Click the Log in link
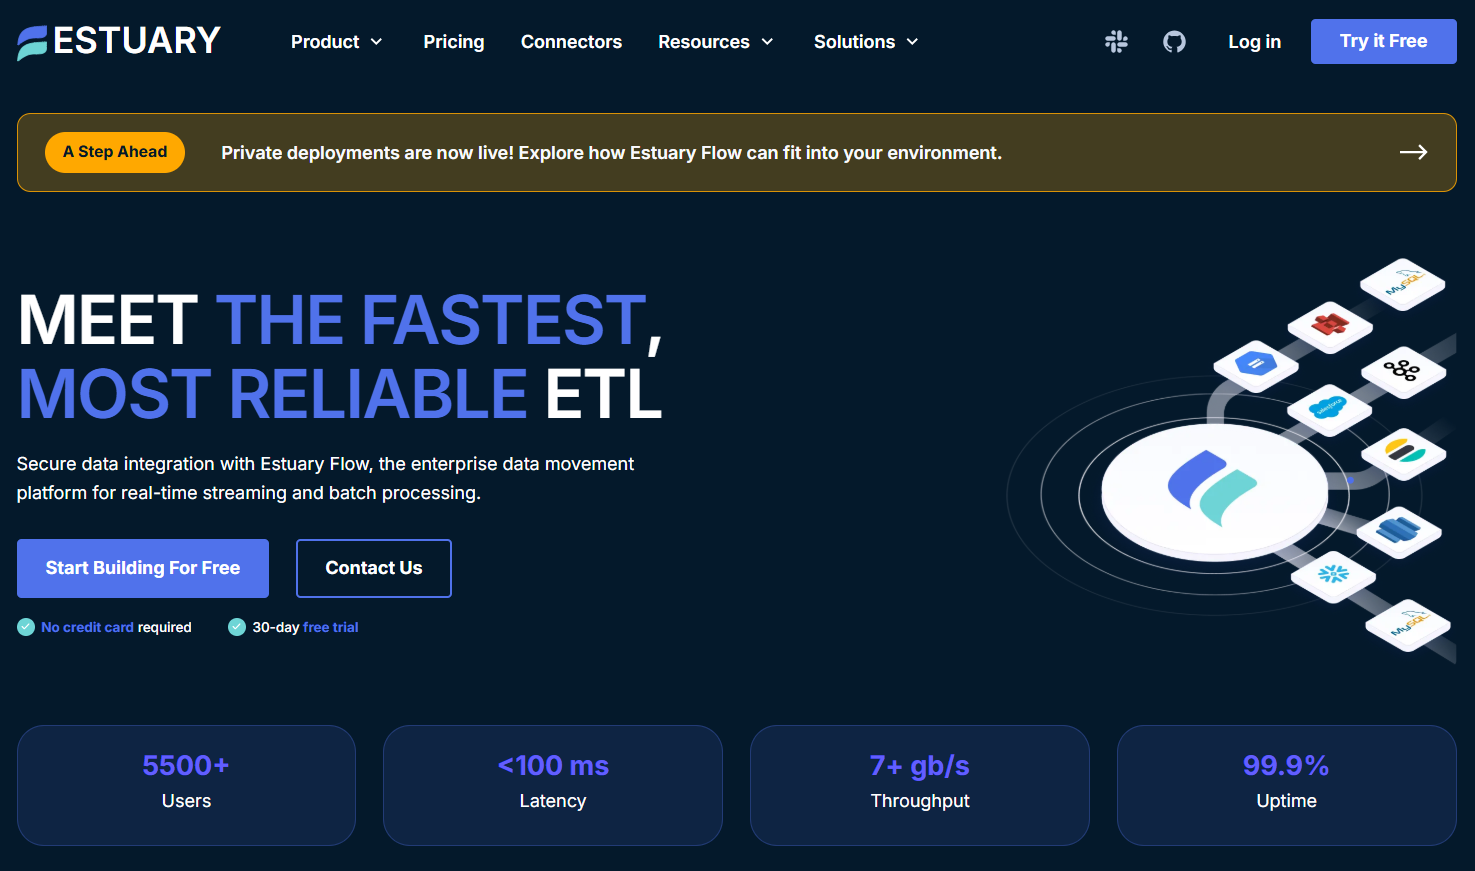This screenshot has width=1475, height=871. click(x=1254, y=42)
